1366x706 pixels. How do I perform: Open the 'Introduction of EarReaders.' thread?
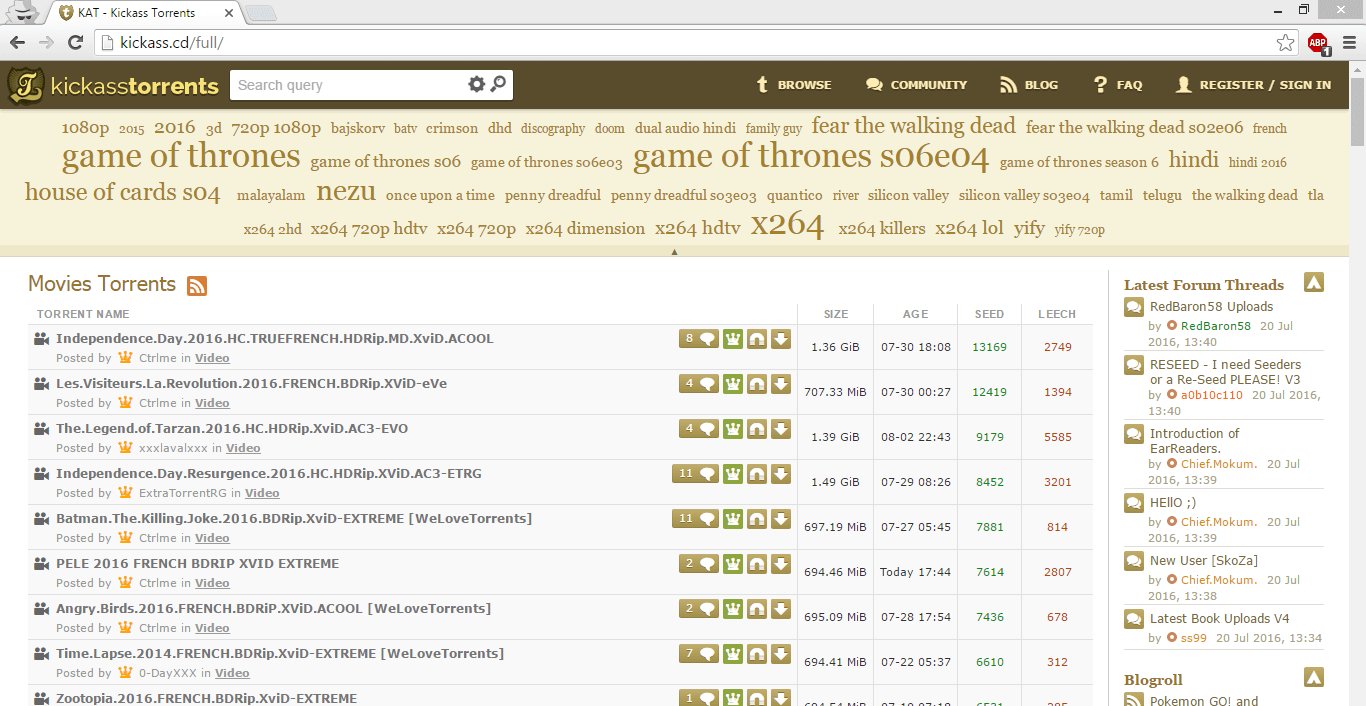pyautogui.click(x=1195, y=441)
